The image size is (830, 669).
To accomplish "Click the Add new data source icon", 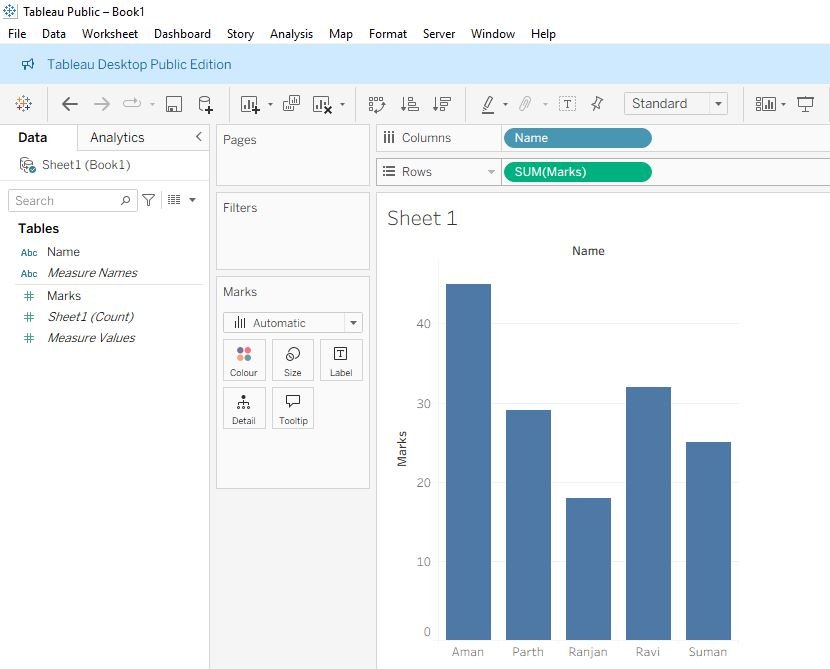I will 205,104.
